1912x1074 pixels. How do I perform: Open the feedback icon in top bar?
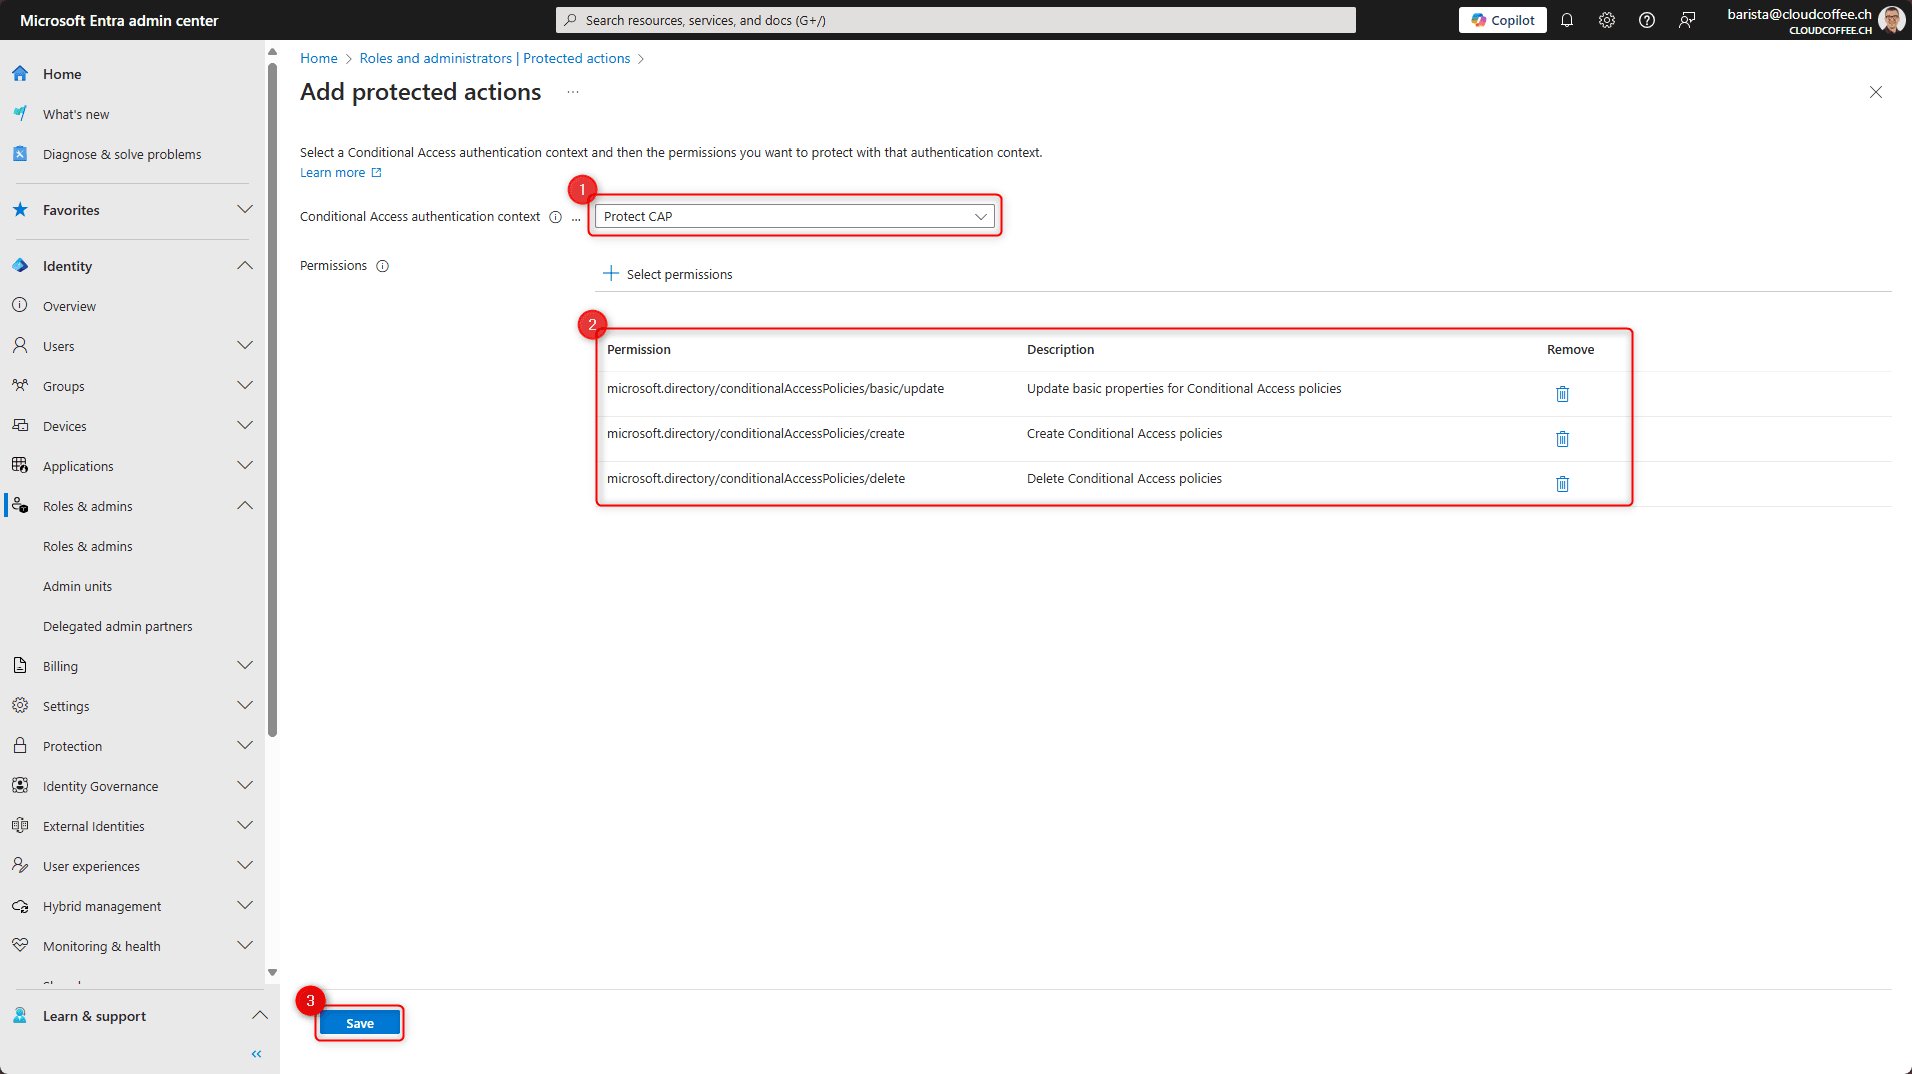1687,19
